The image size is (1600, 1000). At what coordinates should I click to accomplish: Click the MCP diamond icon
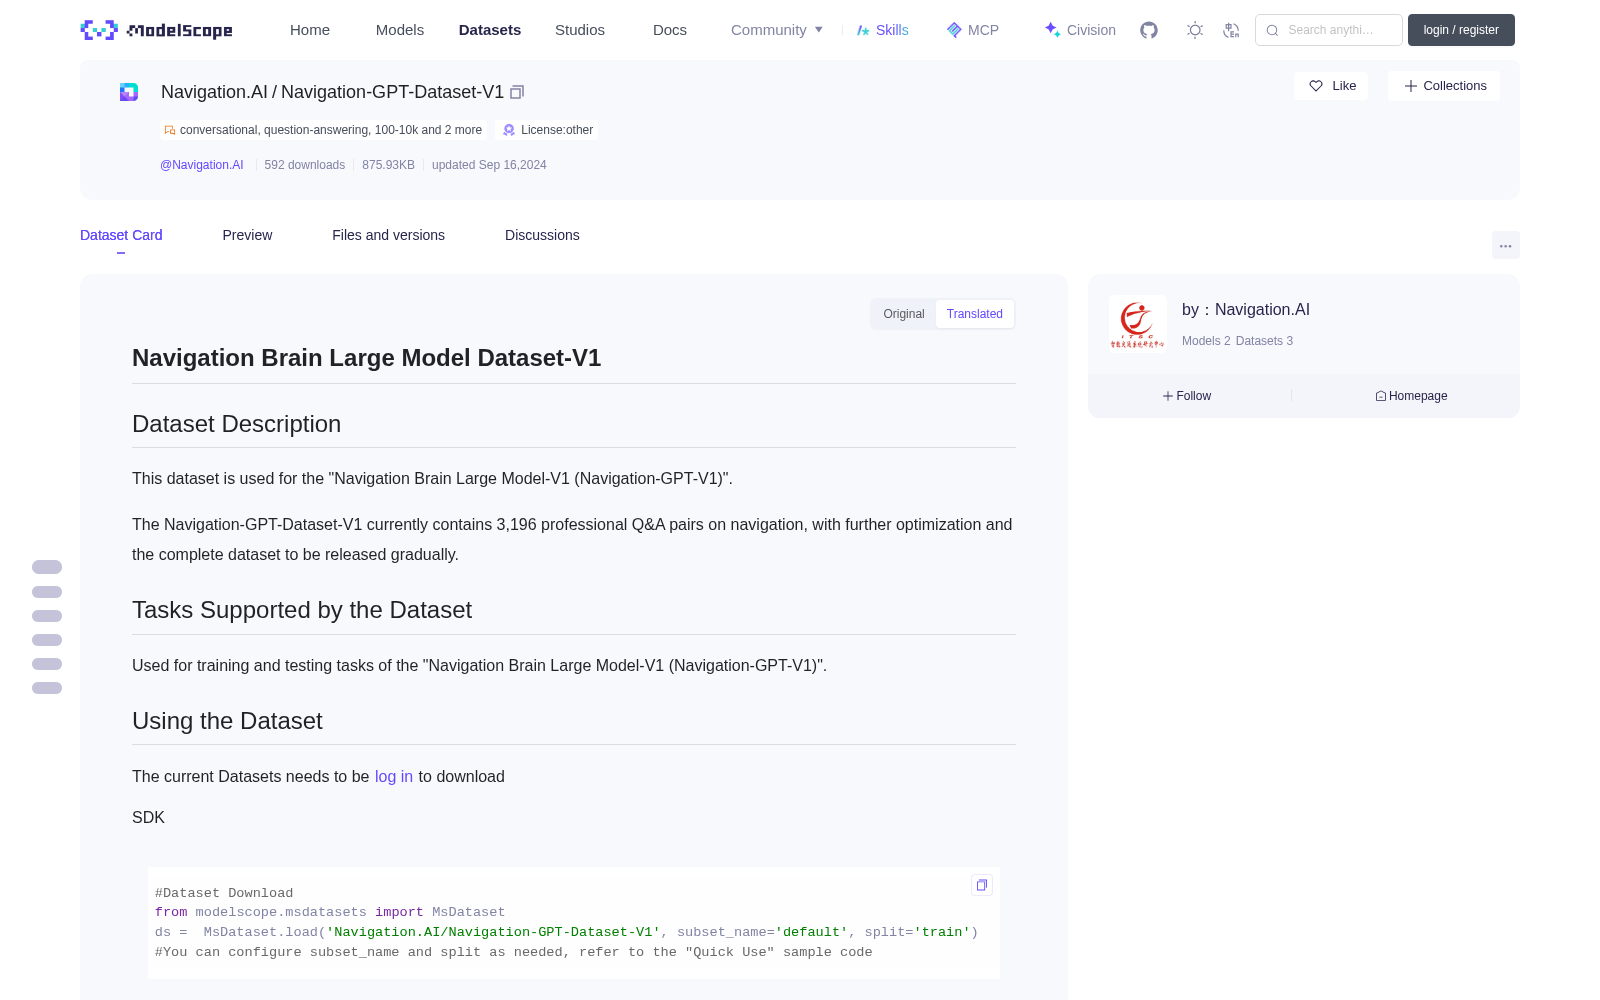click(954, 30)
